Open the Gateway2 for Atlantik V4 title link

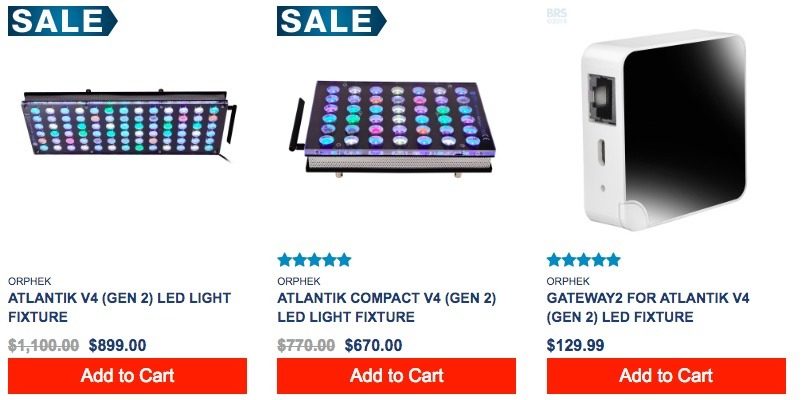point(648,307)
